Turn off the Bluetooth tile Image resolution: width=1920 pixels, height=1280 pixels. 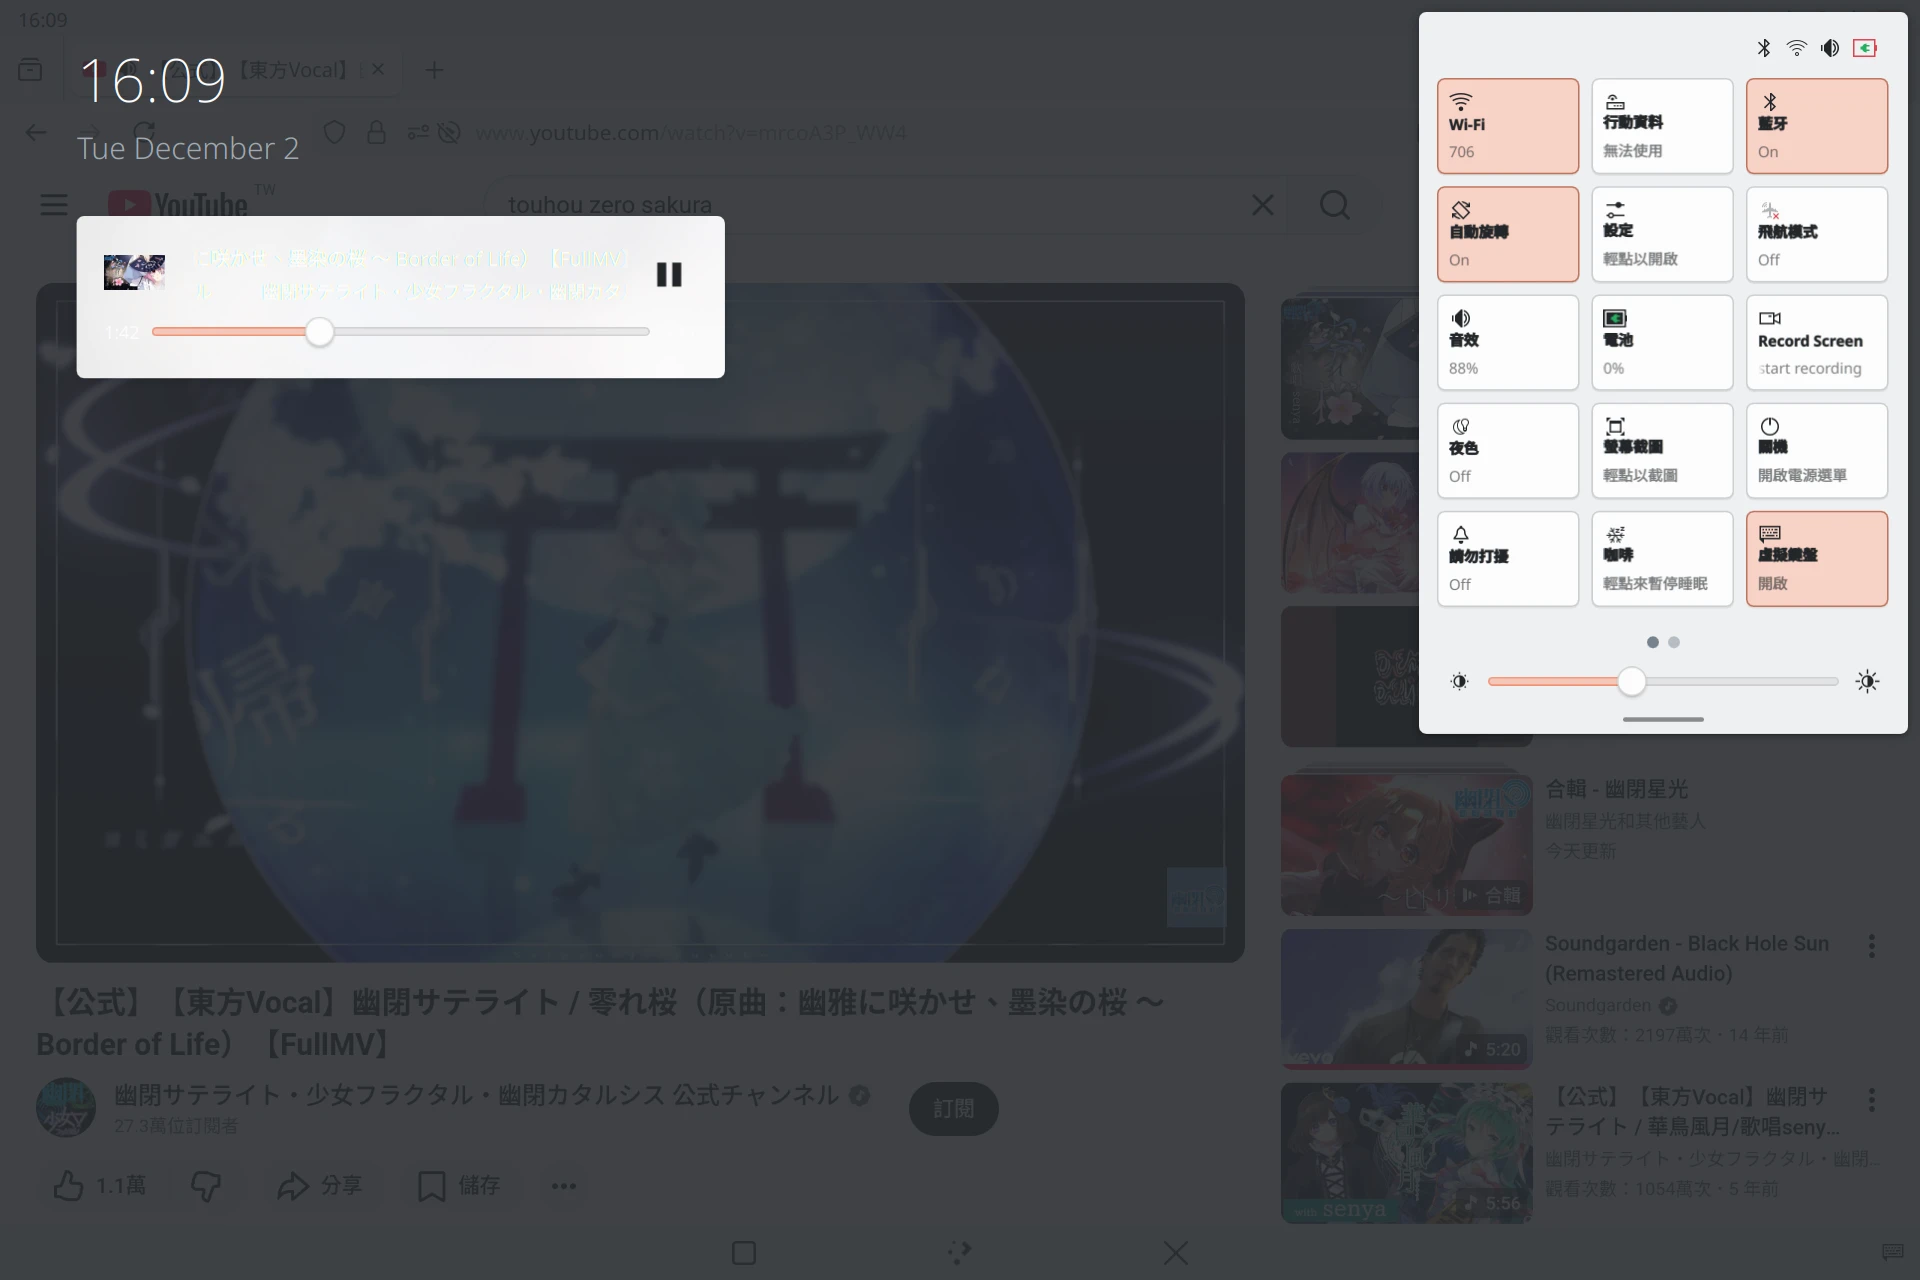click(1816, 126)
